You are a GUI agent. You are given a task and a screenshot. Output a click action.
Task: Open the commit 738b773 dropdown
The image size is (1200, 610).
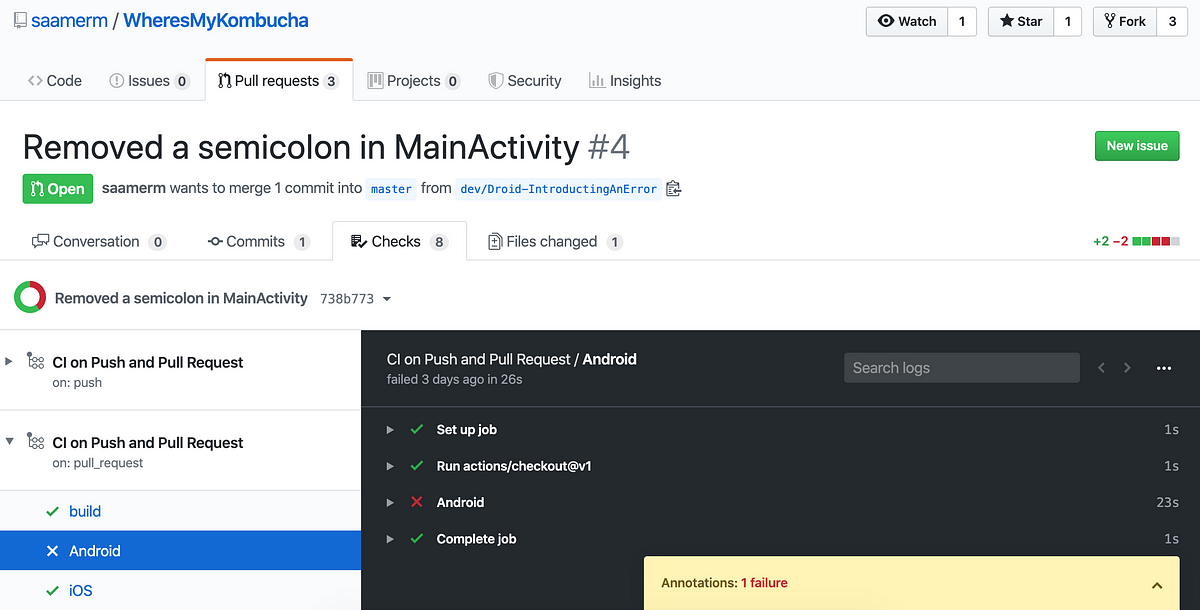(356, 298)
